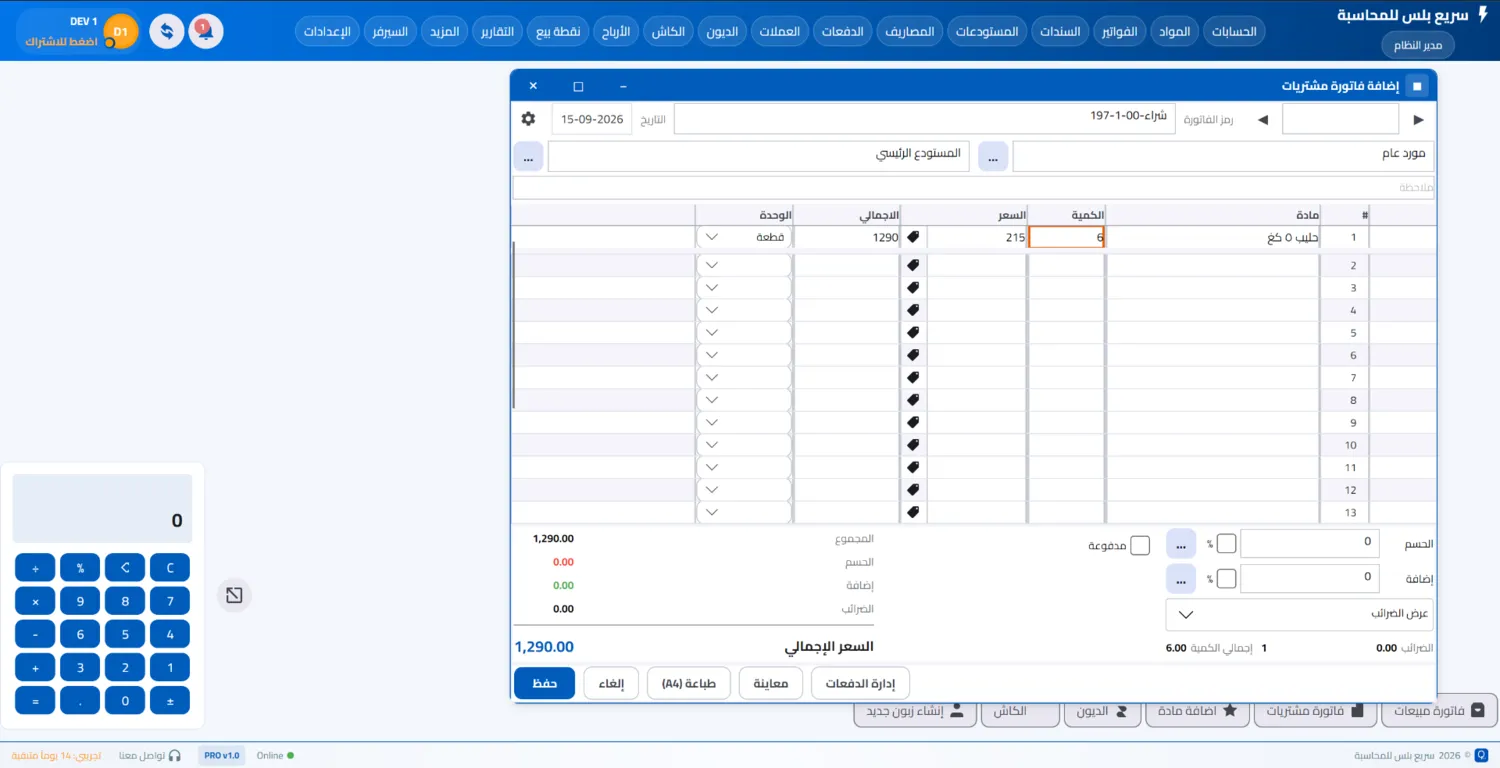This screenshot has width=1500, height=768.
Task: Go to the next invoice with the right arrow
Action: coord(1418,120)
